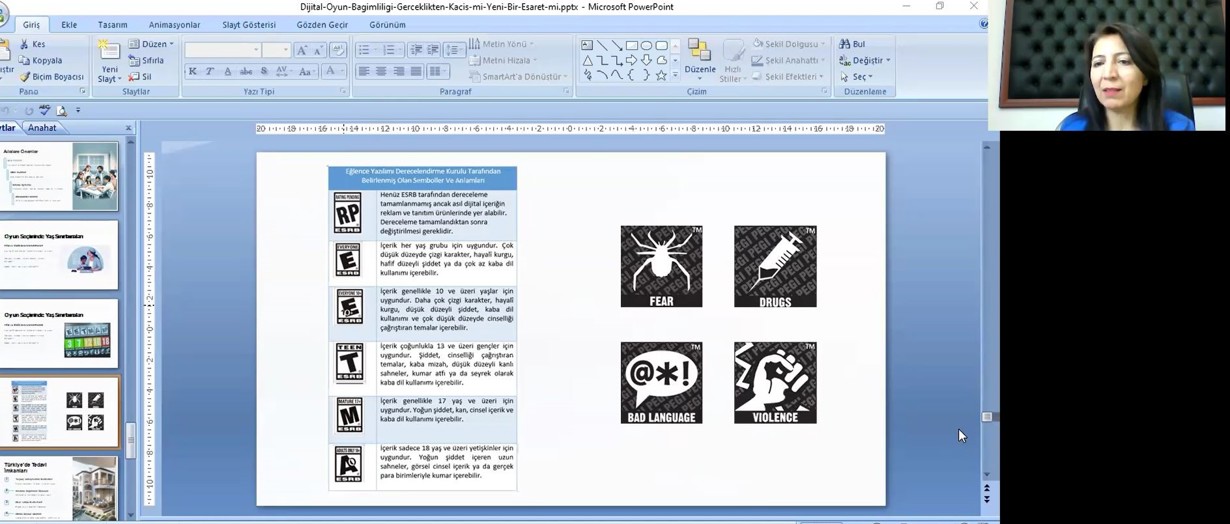Switch to the Anahat outline tab
The height and width of the screenshot is (524, 1230).
(x=42, y=128)
